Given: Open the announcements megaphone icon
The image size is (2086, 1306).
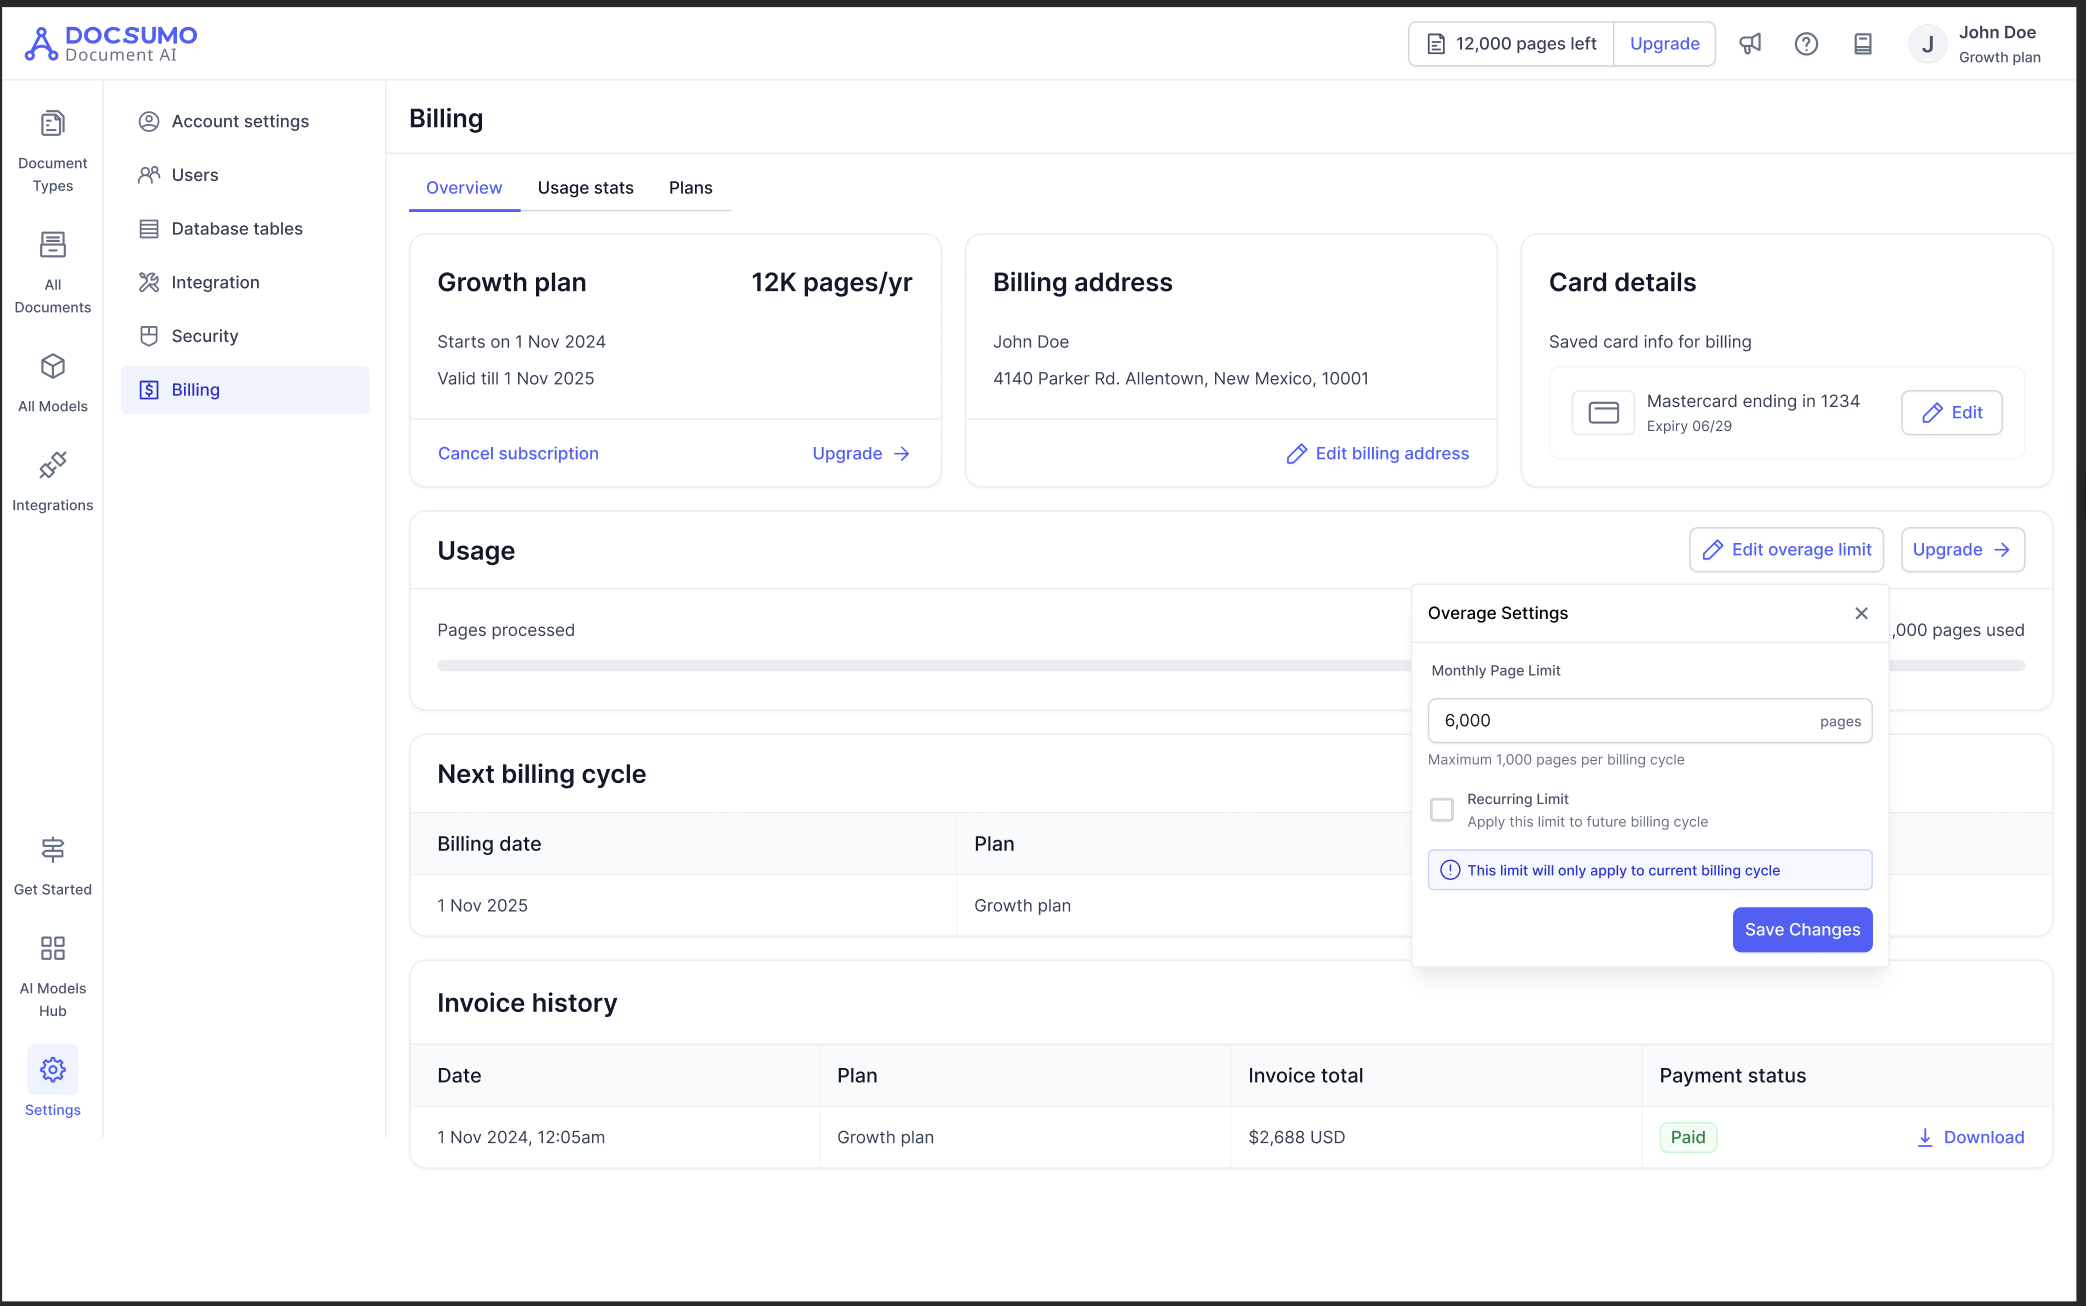Looking at the screenshot, I should coord(1749,44).
